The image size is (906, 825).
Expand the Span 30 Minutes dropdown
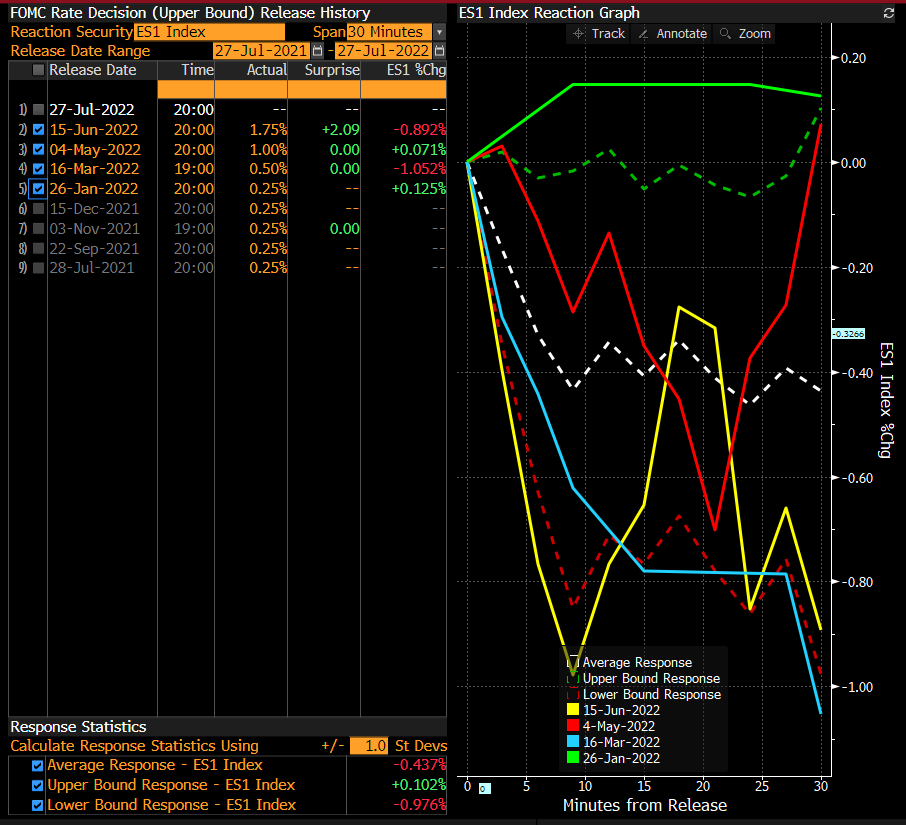(x=439, y=33)
